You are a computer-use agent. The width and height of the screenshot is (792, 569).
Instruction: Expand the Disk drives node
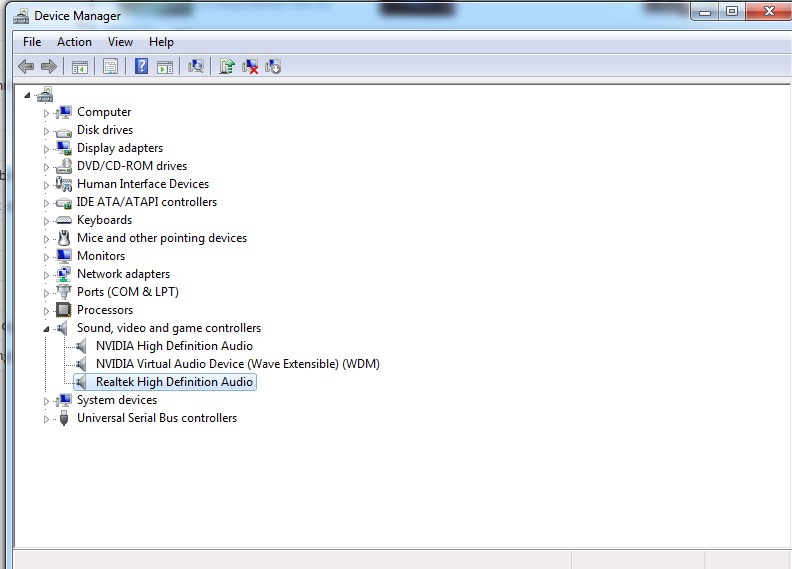[x=46, y=131]
